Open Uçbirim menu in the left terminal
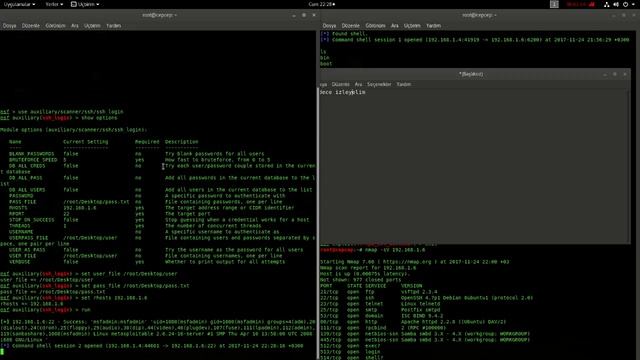Image resolution: width=640 pixels, height=360 pixels. click(x=92, y=25)
